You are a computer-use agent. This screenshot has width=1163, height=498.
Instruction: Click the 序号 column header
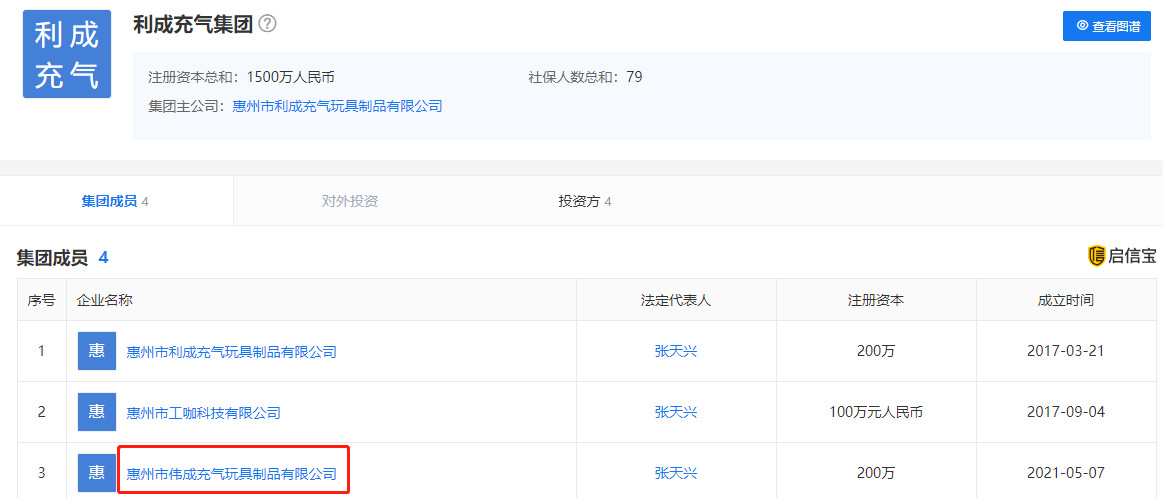42,301
